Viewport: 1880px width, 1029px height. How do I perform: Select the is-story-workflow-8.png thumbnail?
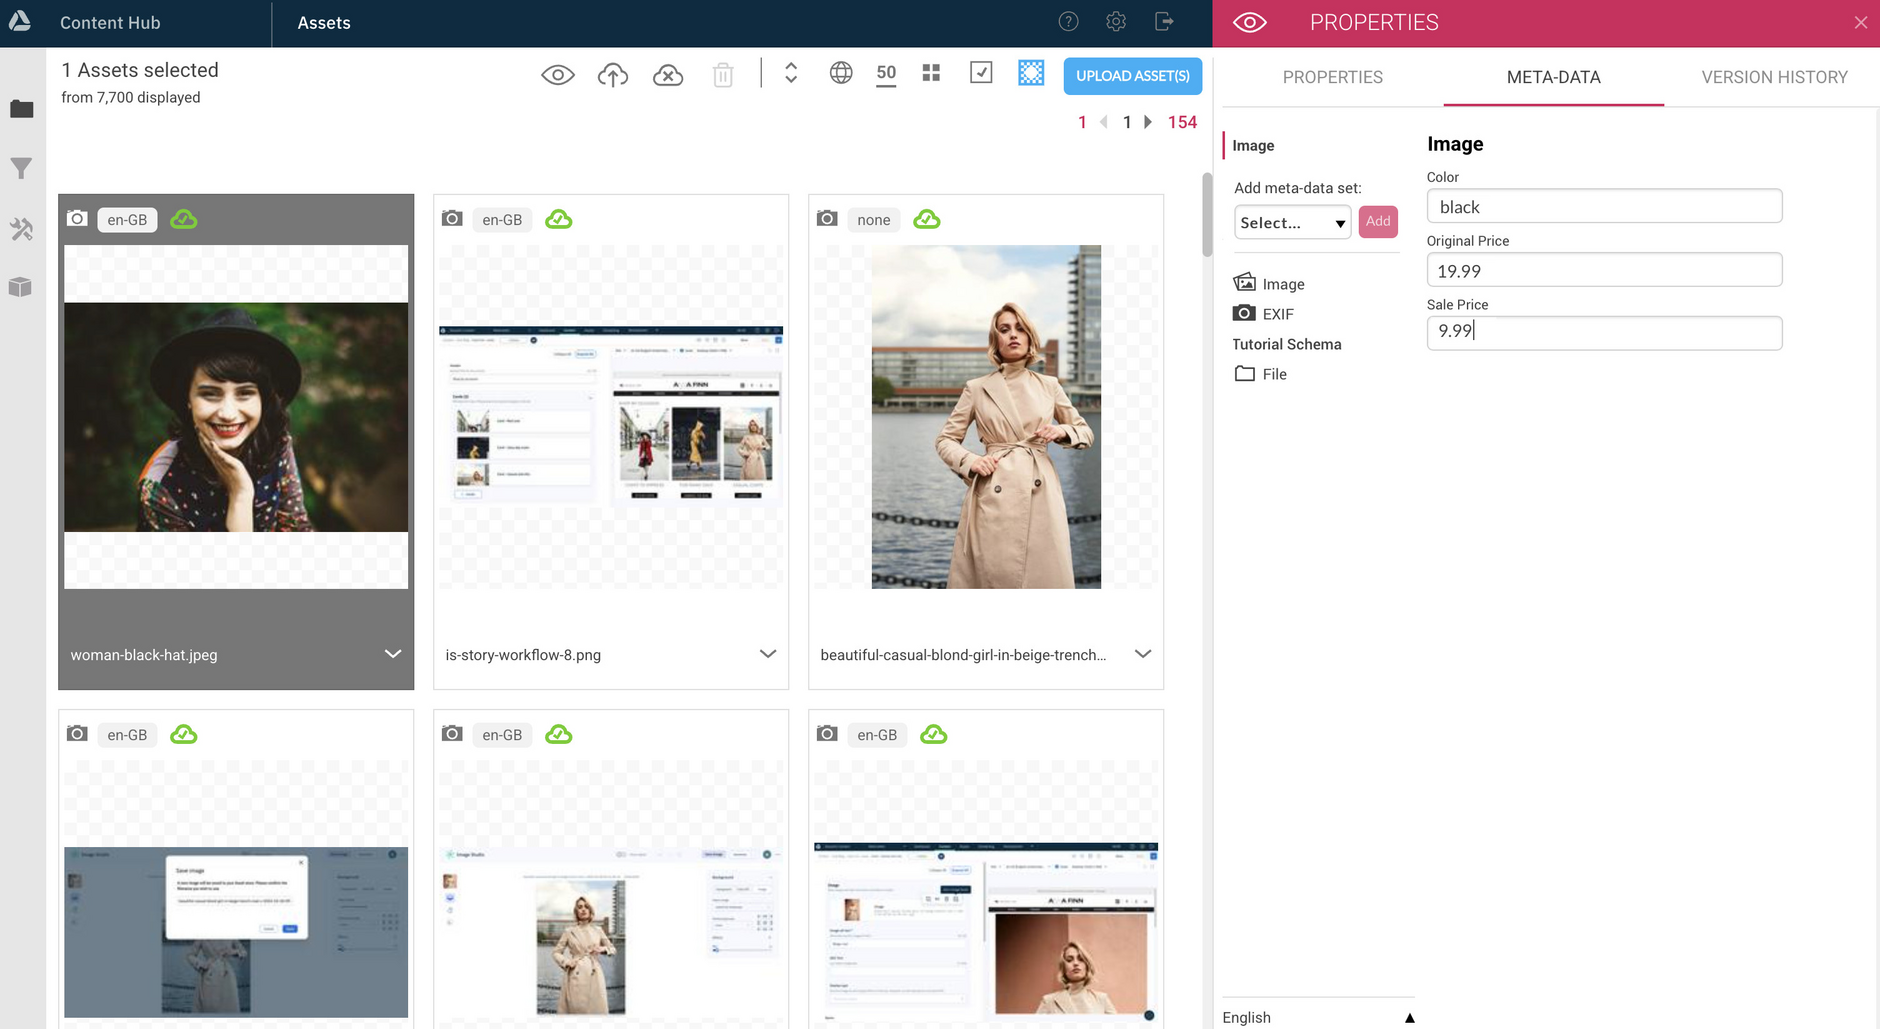(x=611, y=417)
